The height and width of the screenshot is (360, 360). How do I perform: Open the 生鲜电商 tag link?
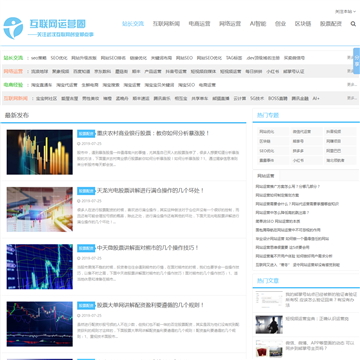click(90, 85)
